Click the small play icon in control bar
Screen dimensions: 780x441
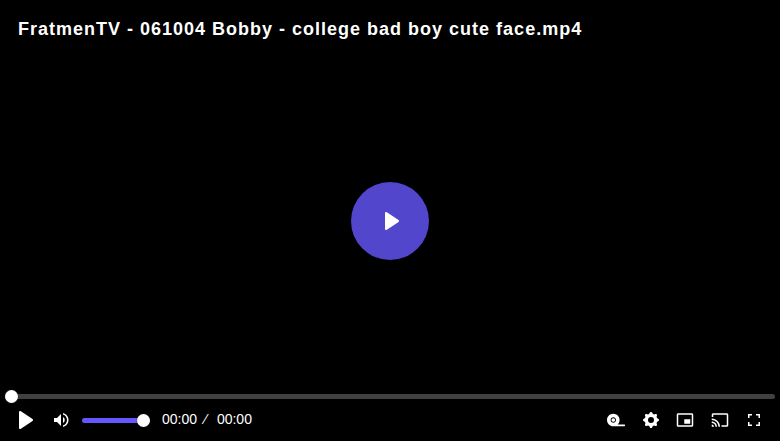26,420
